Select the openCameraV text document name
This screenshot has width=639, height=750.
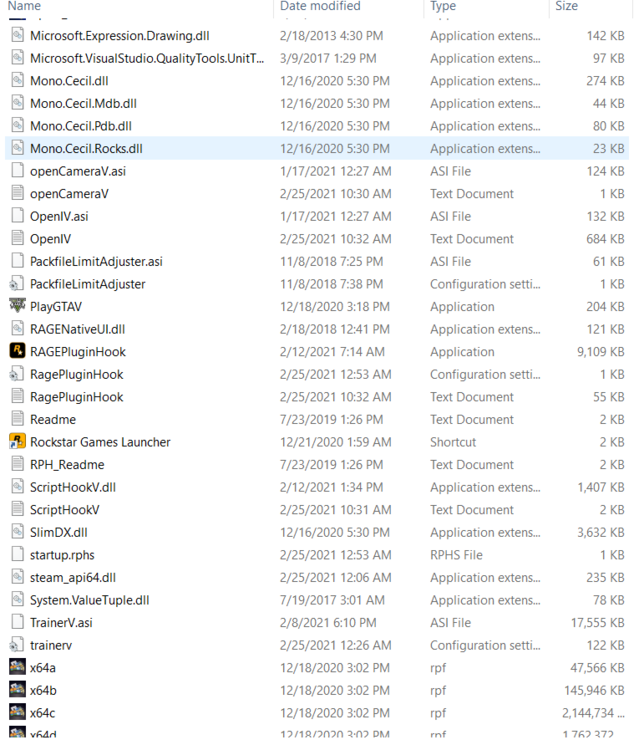coord(69,194)
